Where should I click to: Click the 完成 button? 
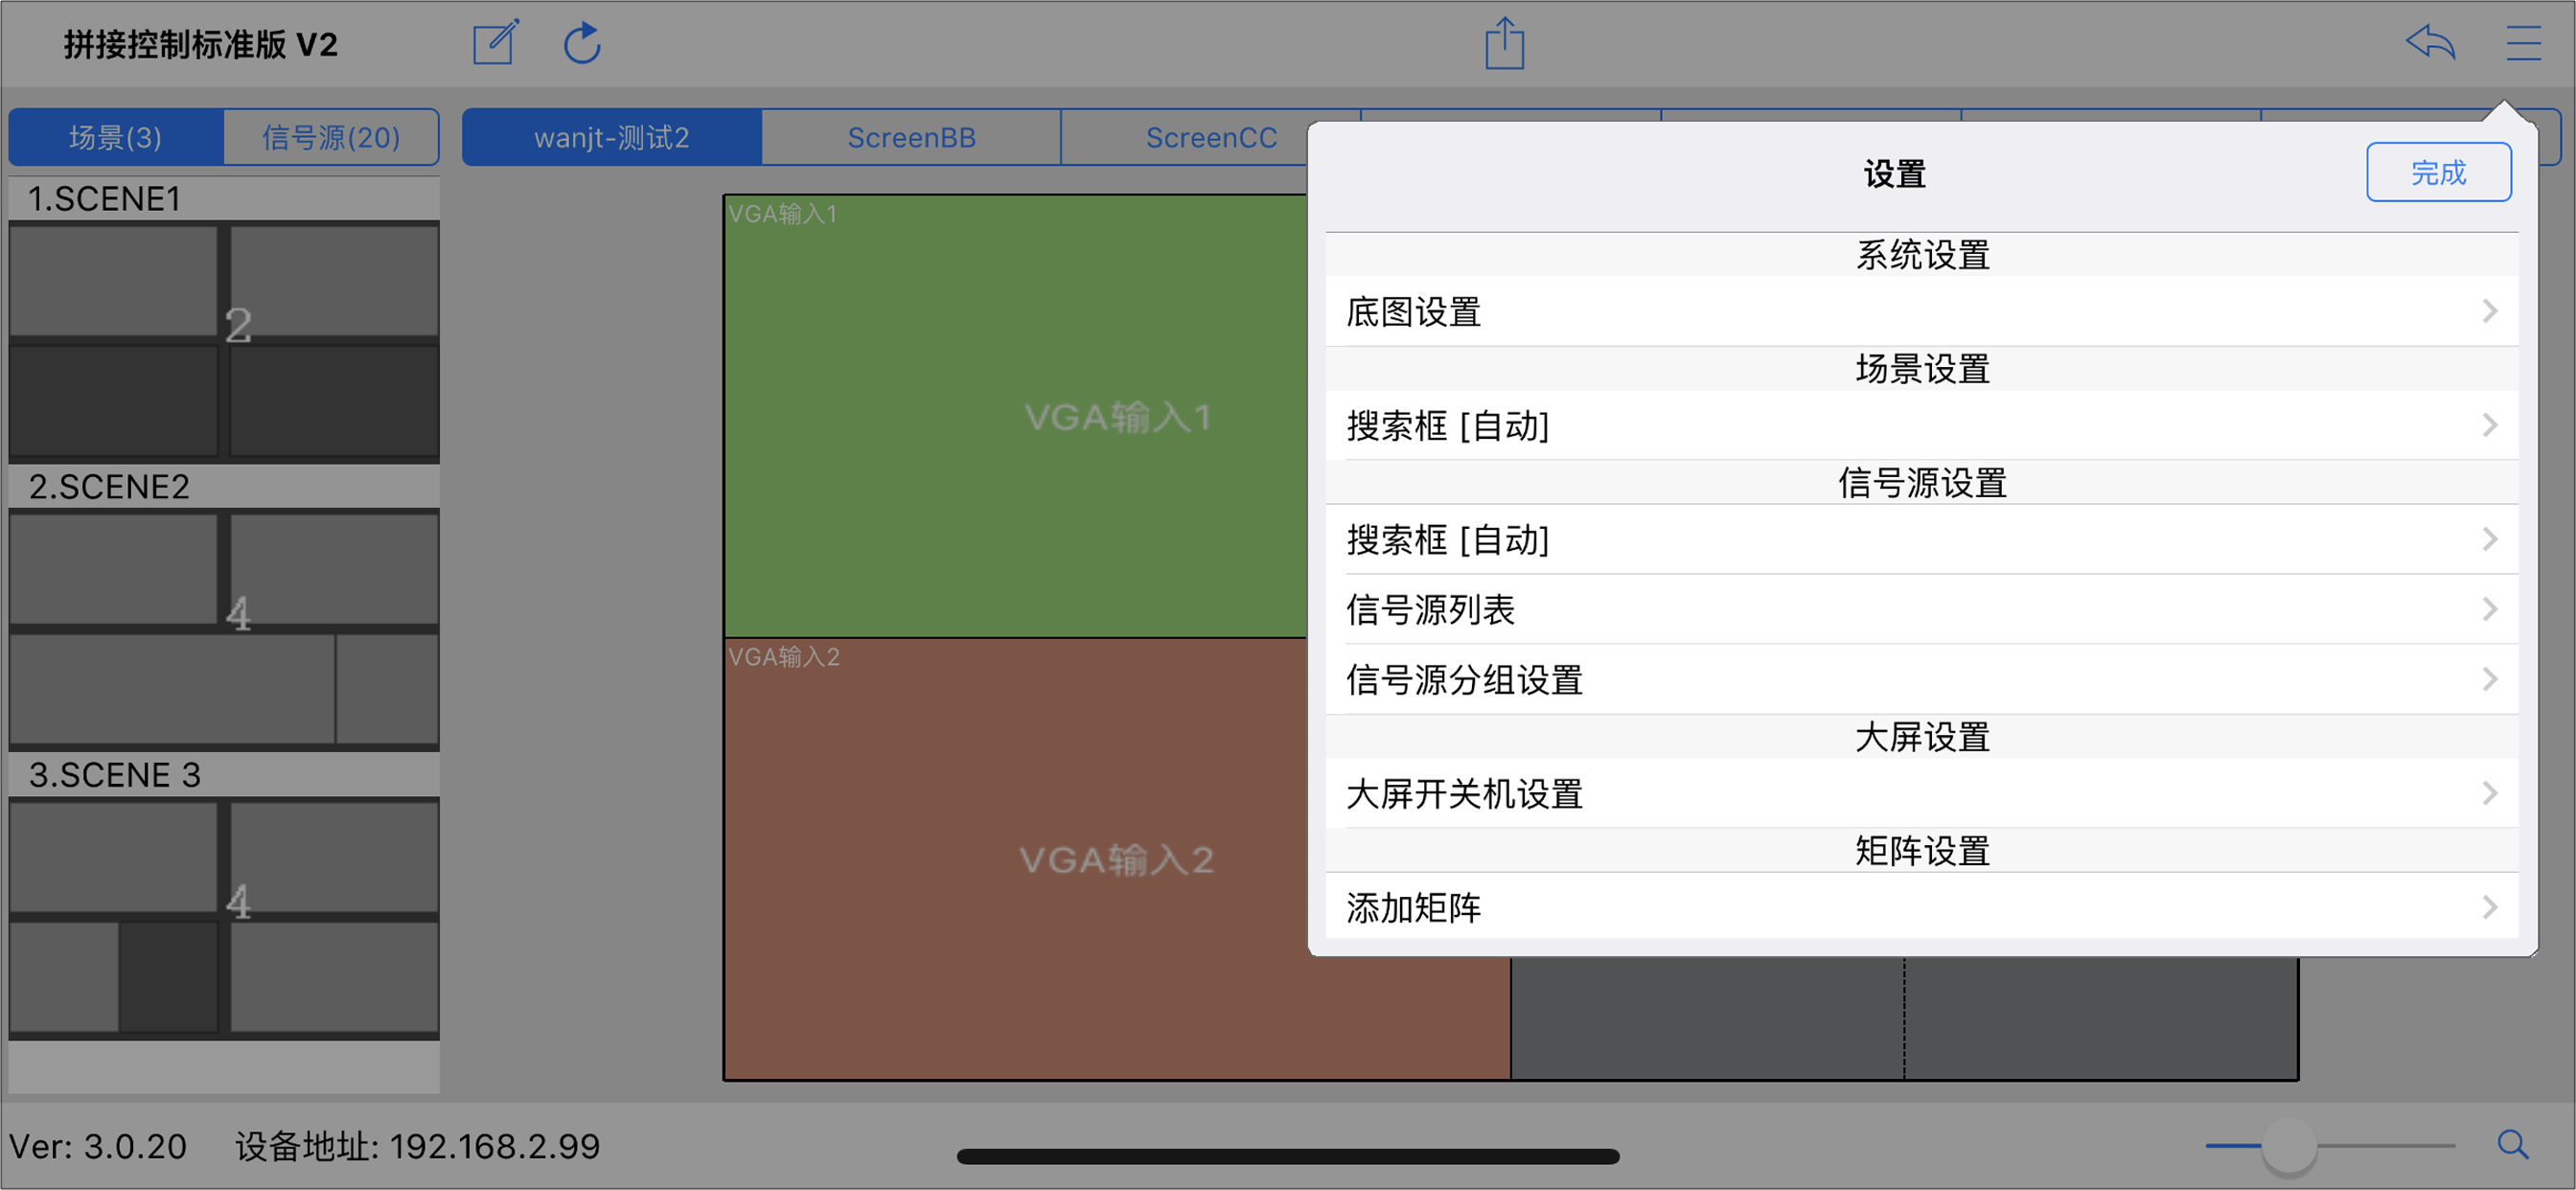(2438, 172)
